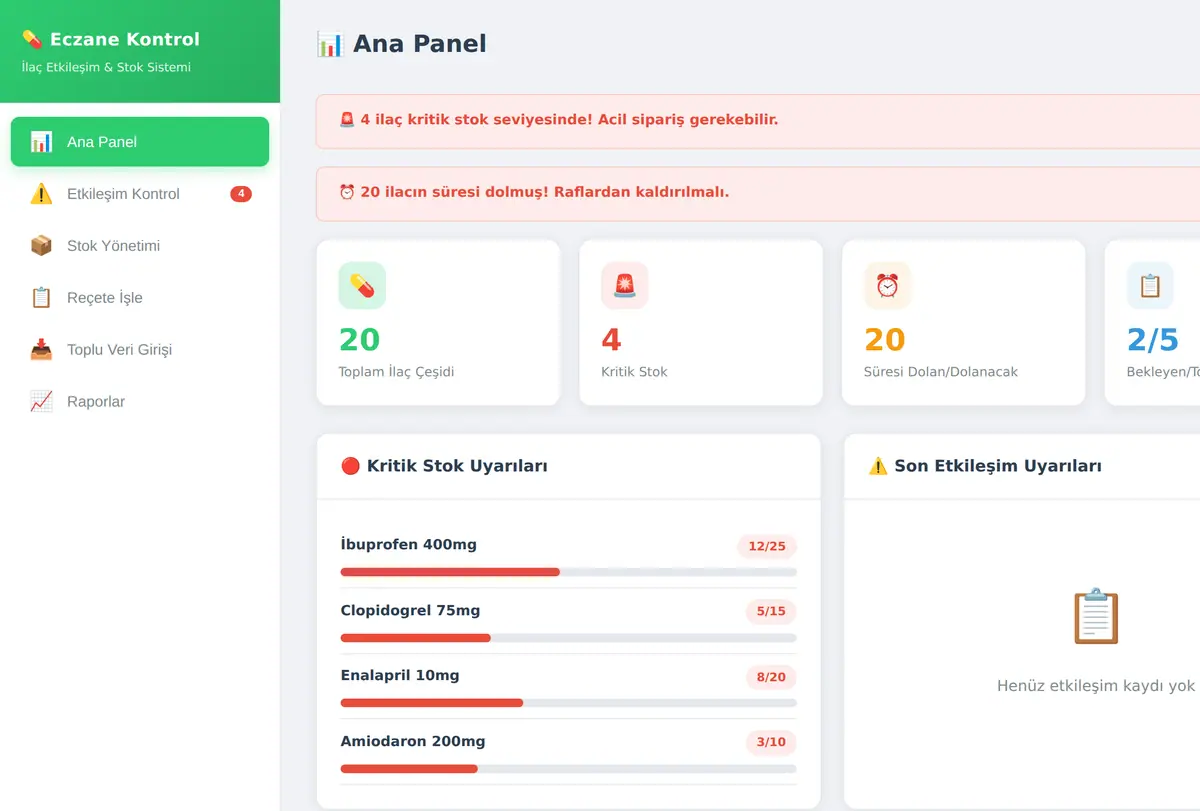
Task: Click the red 4 badge on Etkileşim Kontrol
Action: pos(241,194)
